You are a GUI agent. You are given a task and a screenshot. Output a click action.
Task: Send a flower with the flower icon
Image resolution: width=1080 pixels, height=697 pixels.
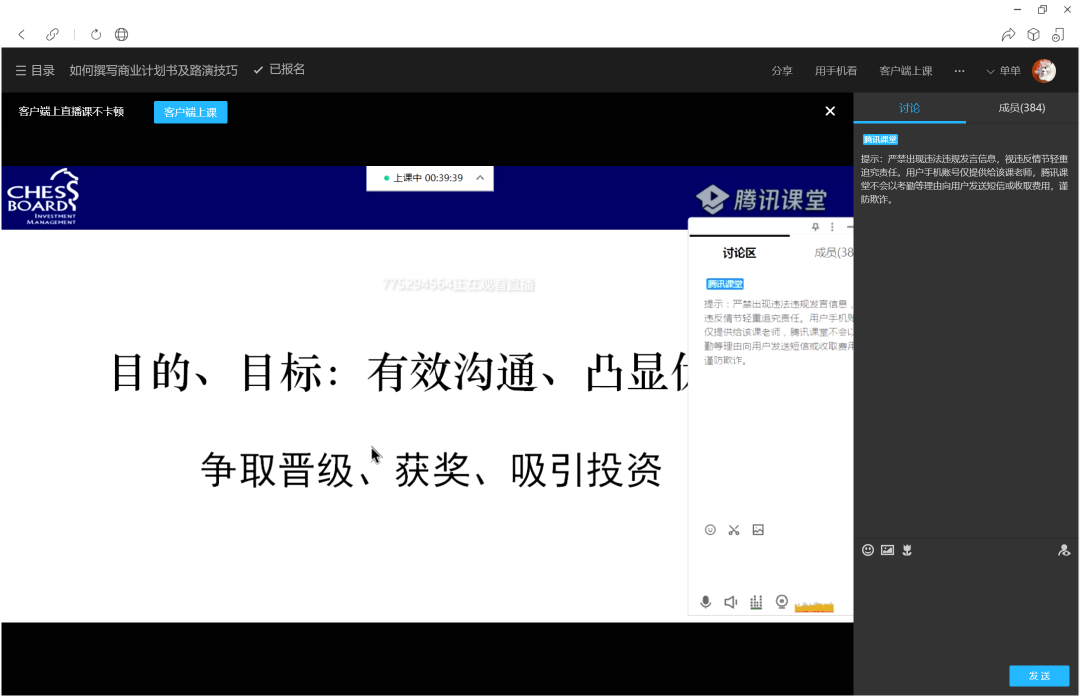click(907, 550)
